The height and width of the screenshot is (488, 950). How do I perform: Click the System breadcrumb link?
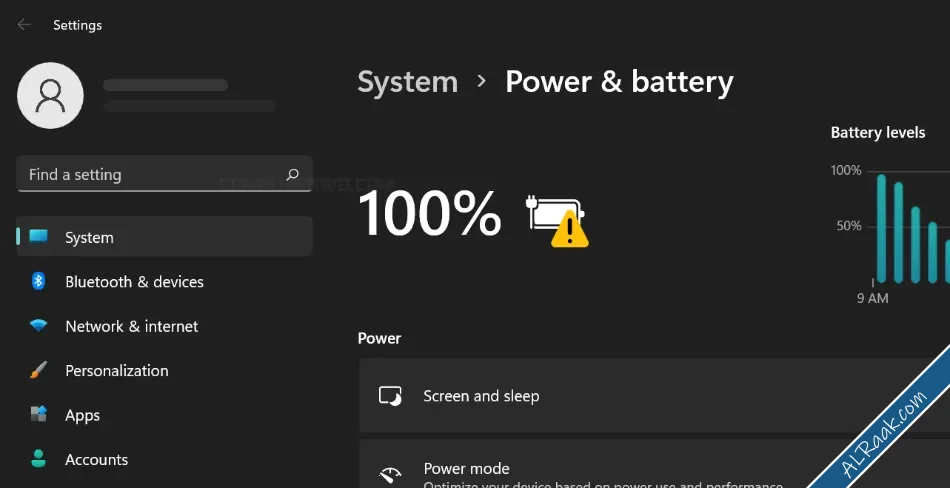tap(408, 82)
